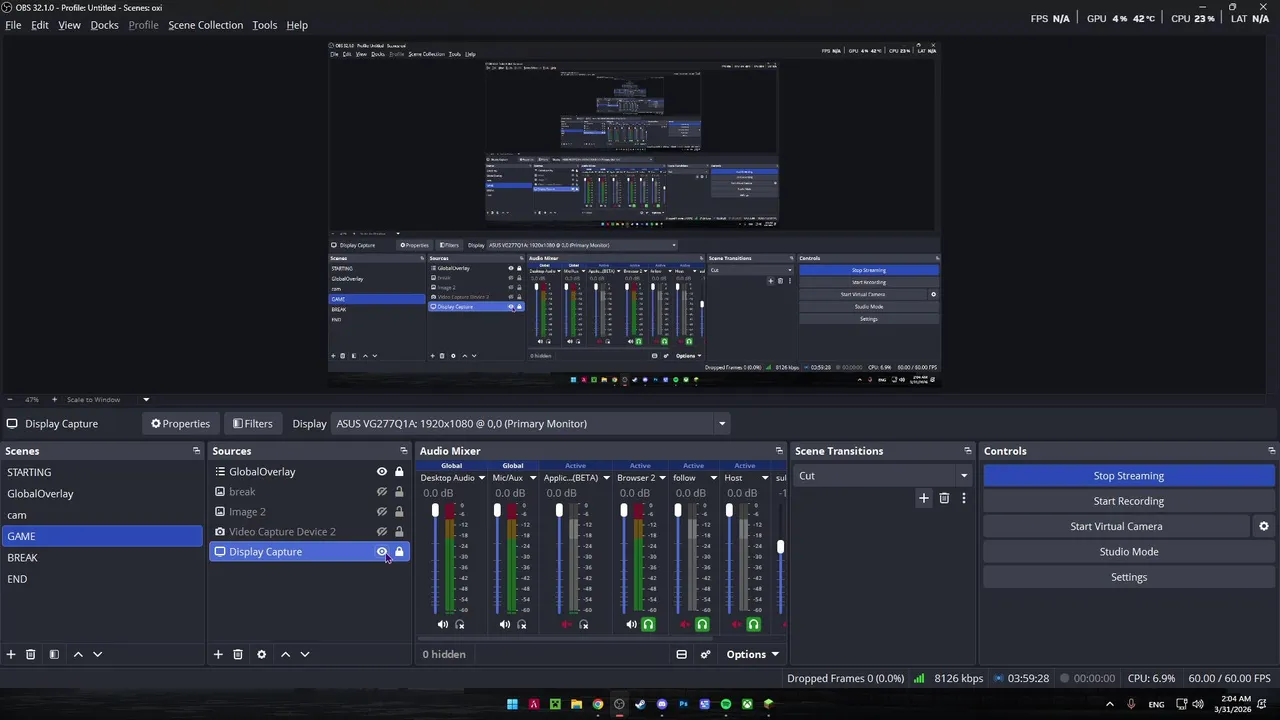
Task: Zoom out preview with minus icon
Action: (x=10, y=399)
